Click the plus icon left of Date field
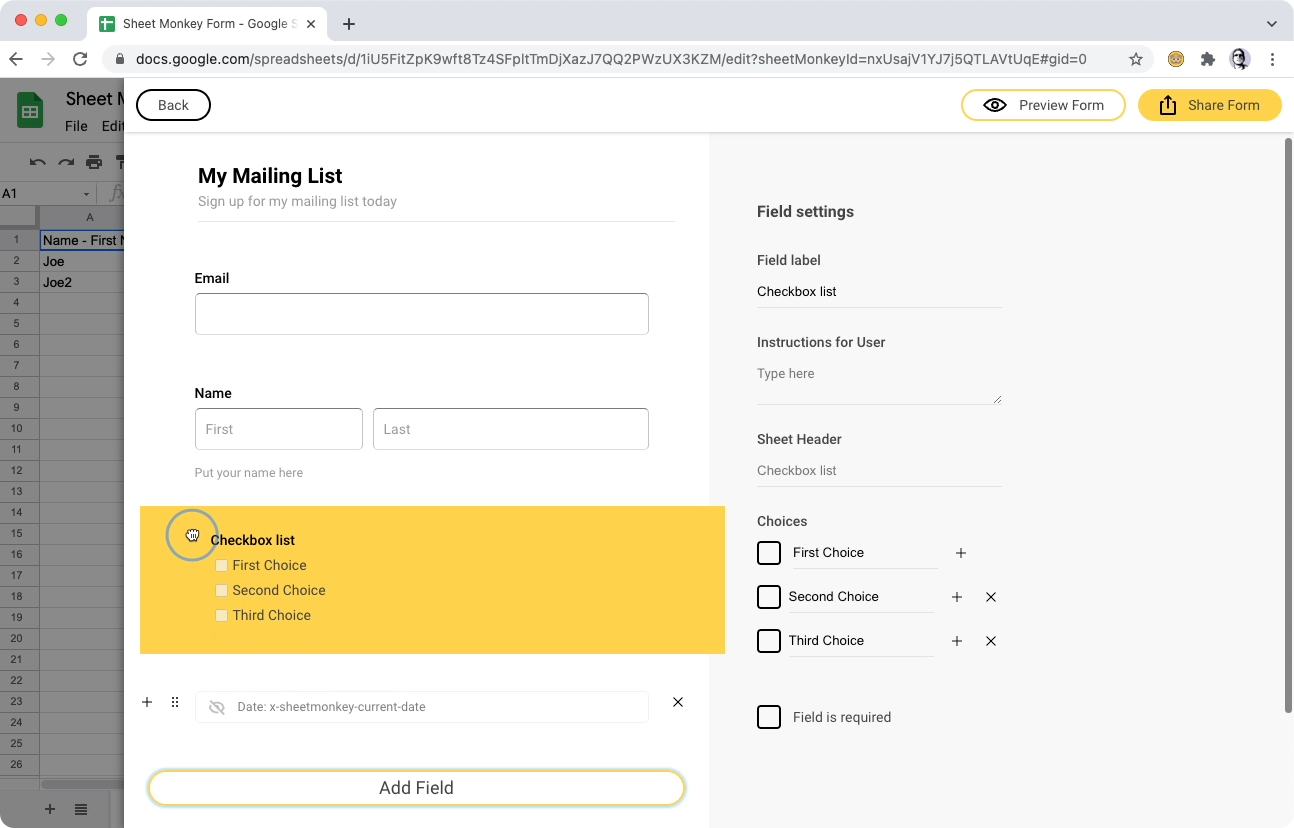Image resolution: width=1294 pixels, height=828 pixels. pyautogui.click(x=147, y=702)
